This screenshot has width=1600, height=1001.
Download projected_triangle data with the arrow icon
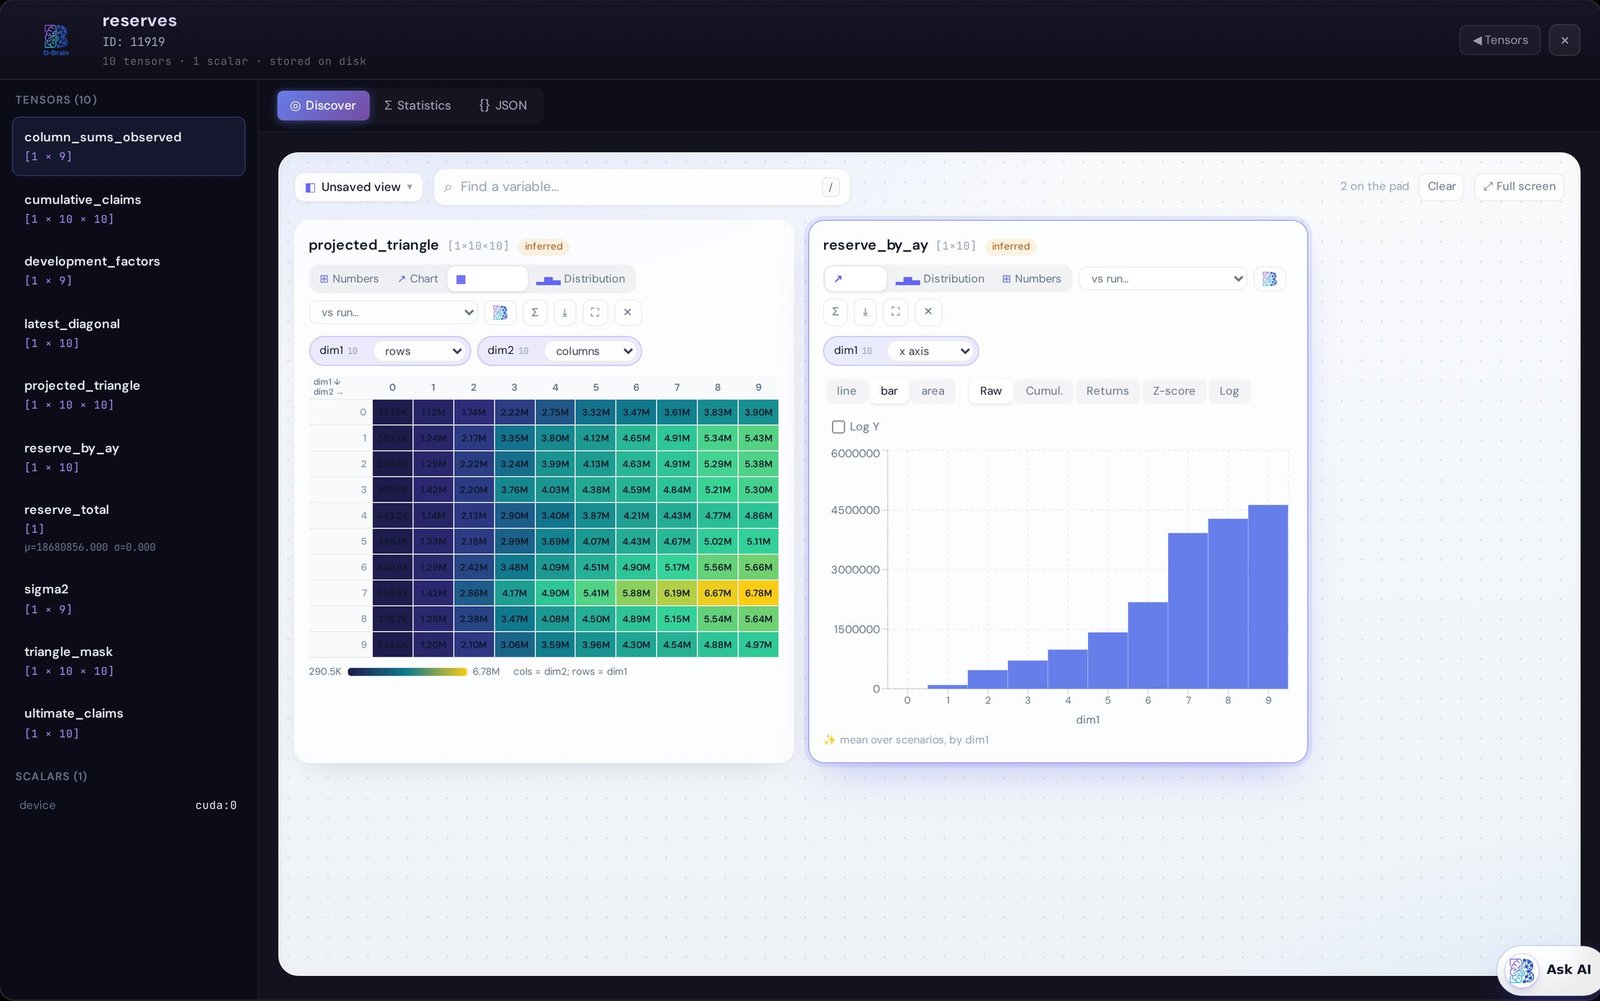tap(565, 312)
